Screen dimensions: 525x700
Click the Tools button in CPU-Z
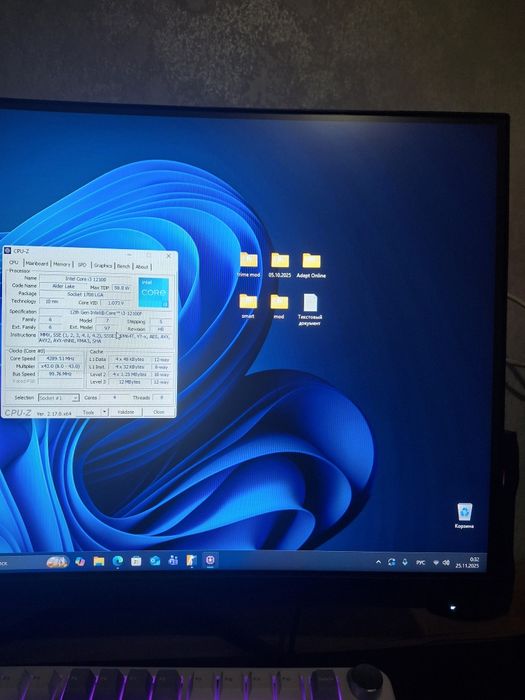click(x=88, y=412)
